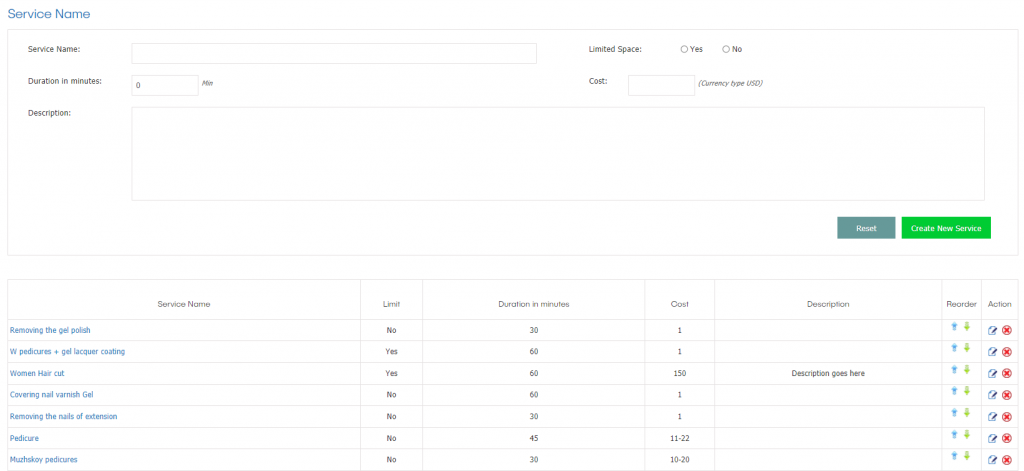Select No for Limited Space
Screen dimensions: 1024x471
tap(726, 49)
